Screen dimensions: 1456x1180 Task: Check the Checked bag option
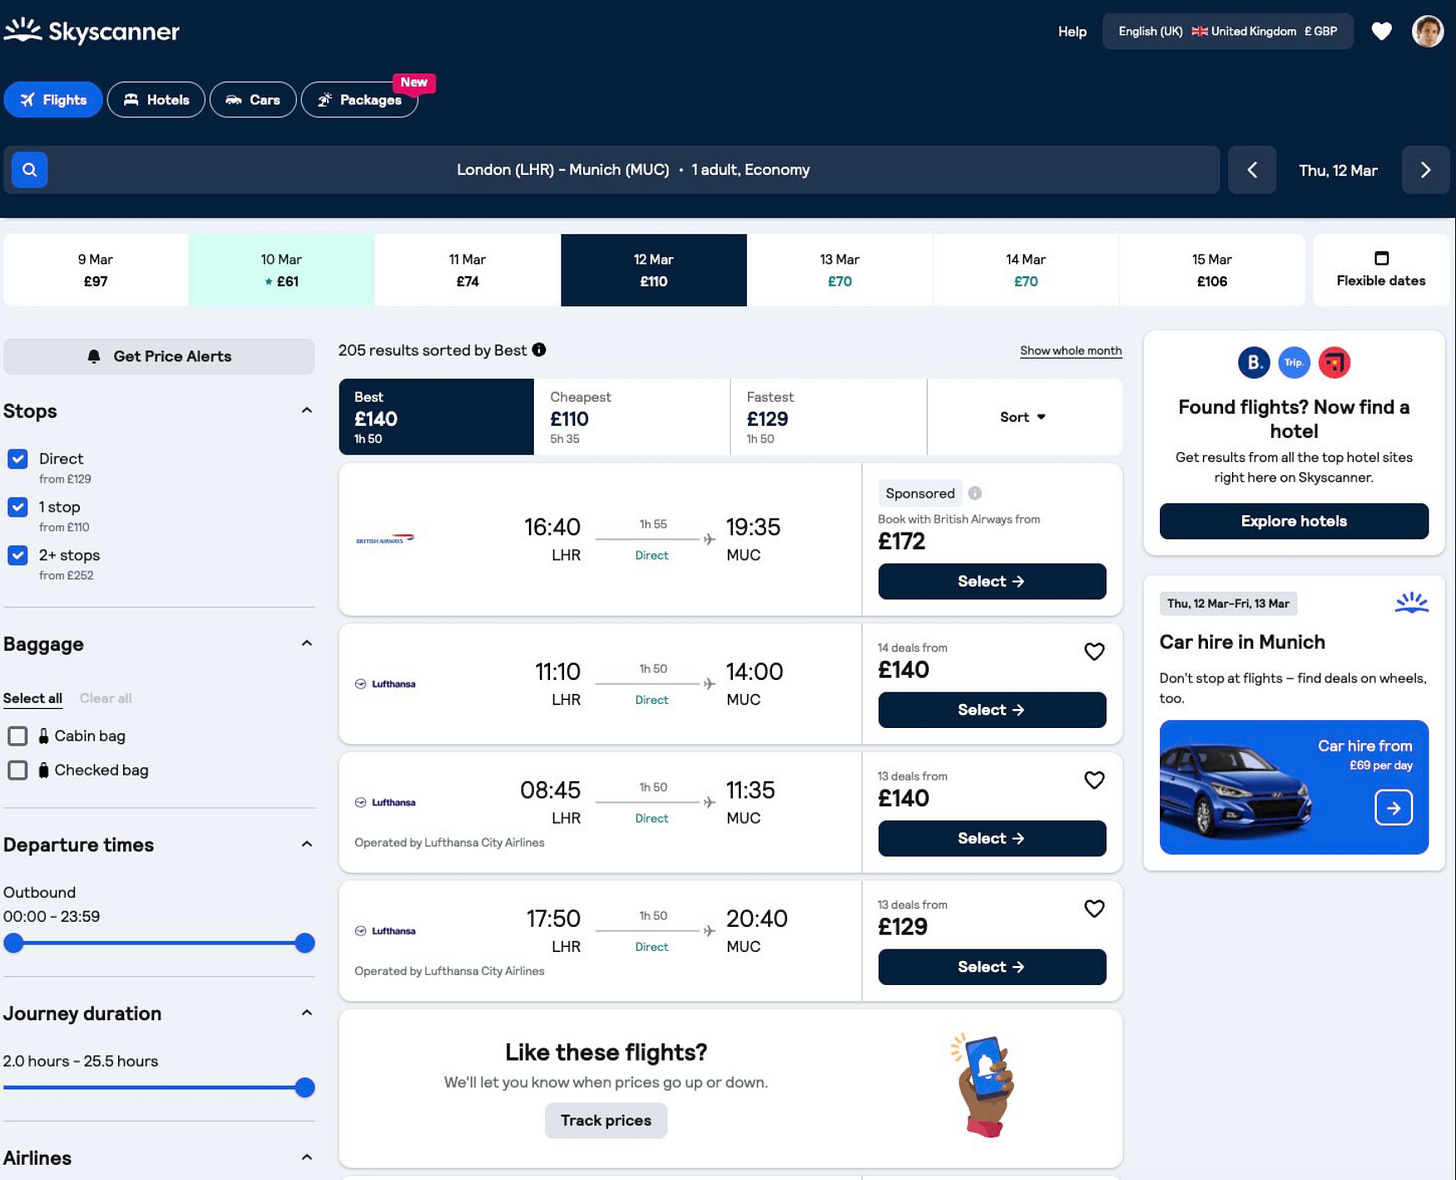click(17, 770)
